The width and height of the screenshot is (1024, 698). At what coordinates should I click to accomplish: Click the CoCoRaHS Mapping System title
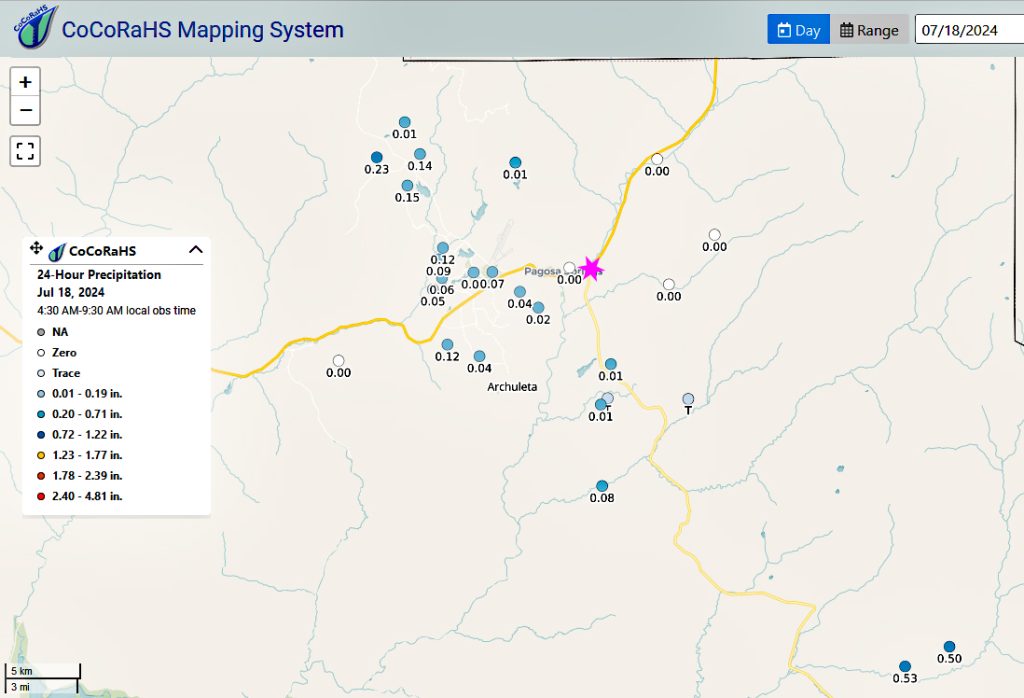tap(202, 29)
